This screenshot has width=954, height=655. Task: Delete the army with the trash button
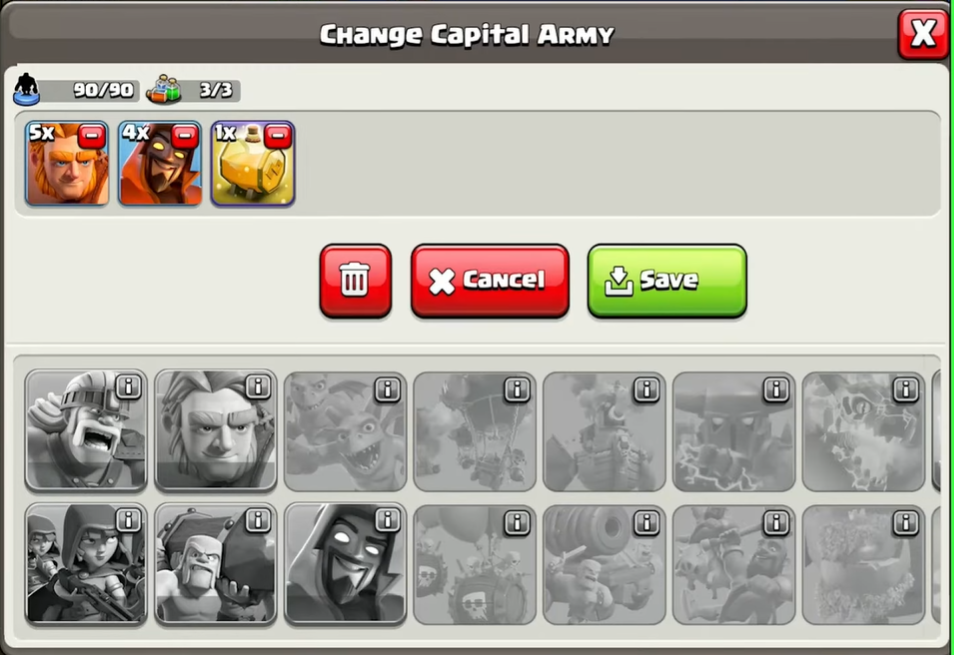click(x=355, y=280)
